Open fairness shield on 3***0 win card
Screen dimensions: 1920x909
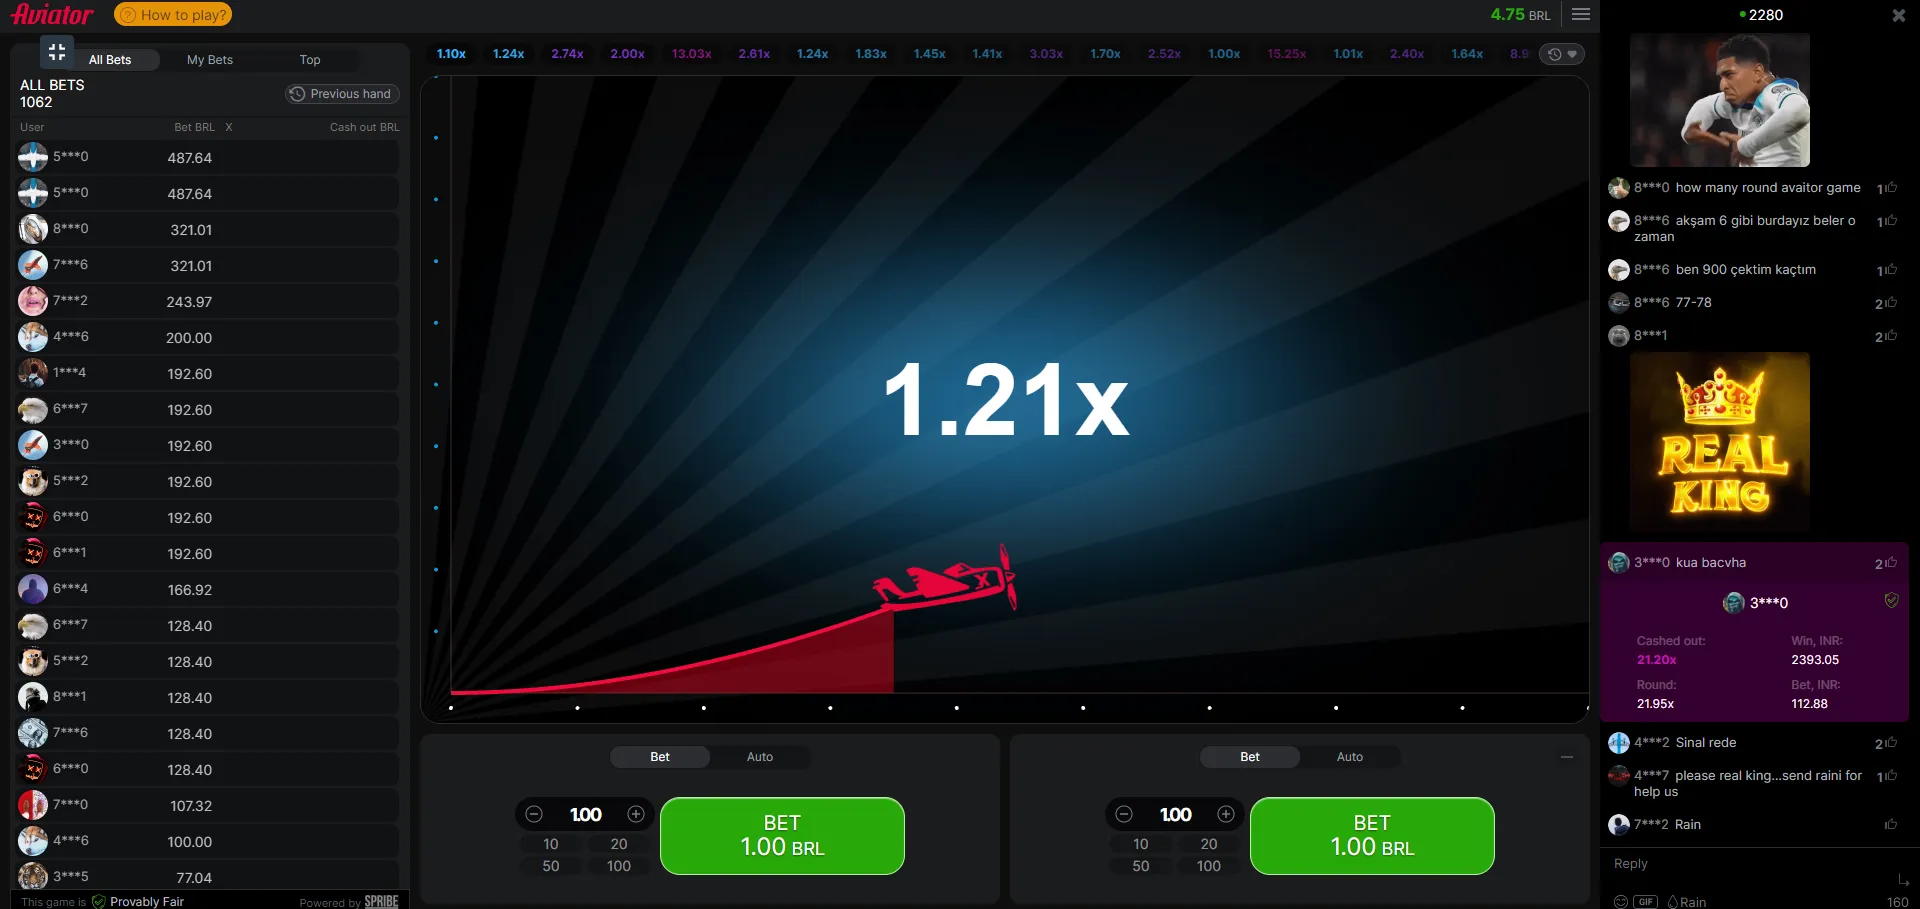pos(1891,600)
